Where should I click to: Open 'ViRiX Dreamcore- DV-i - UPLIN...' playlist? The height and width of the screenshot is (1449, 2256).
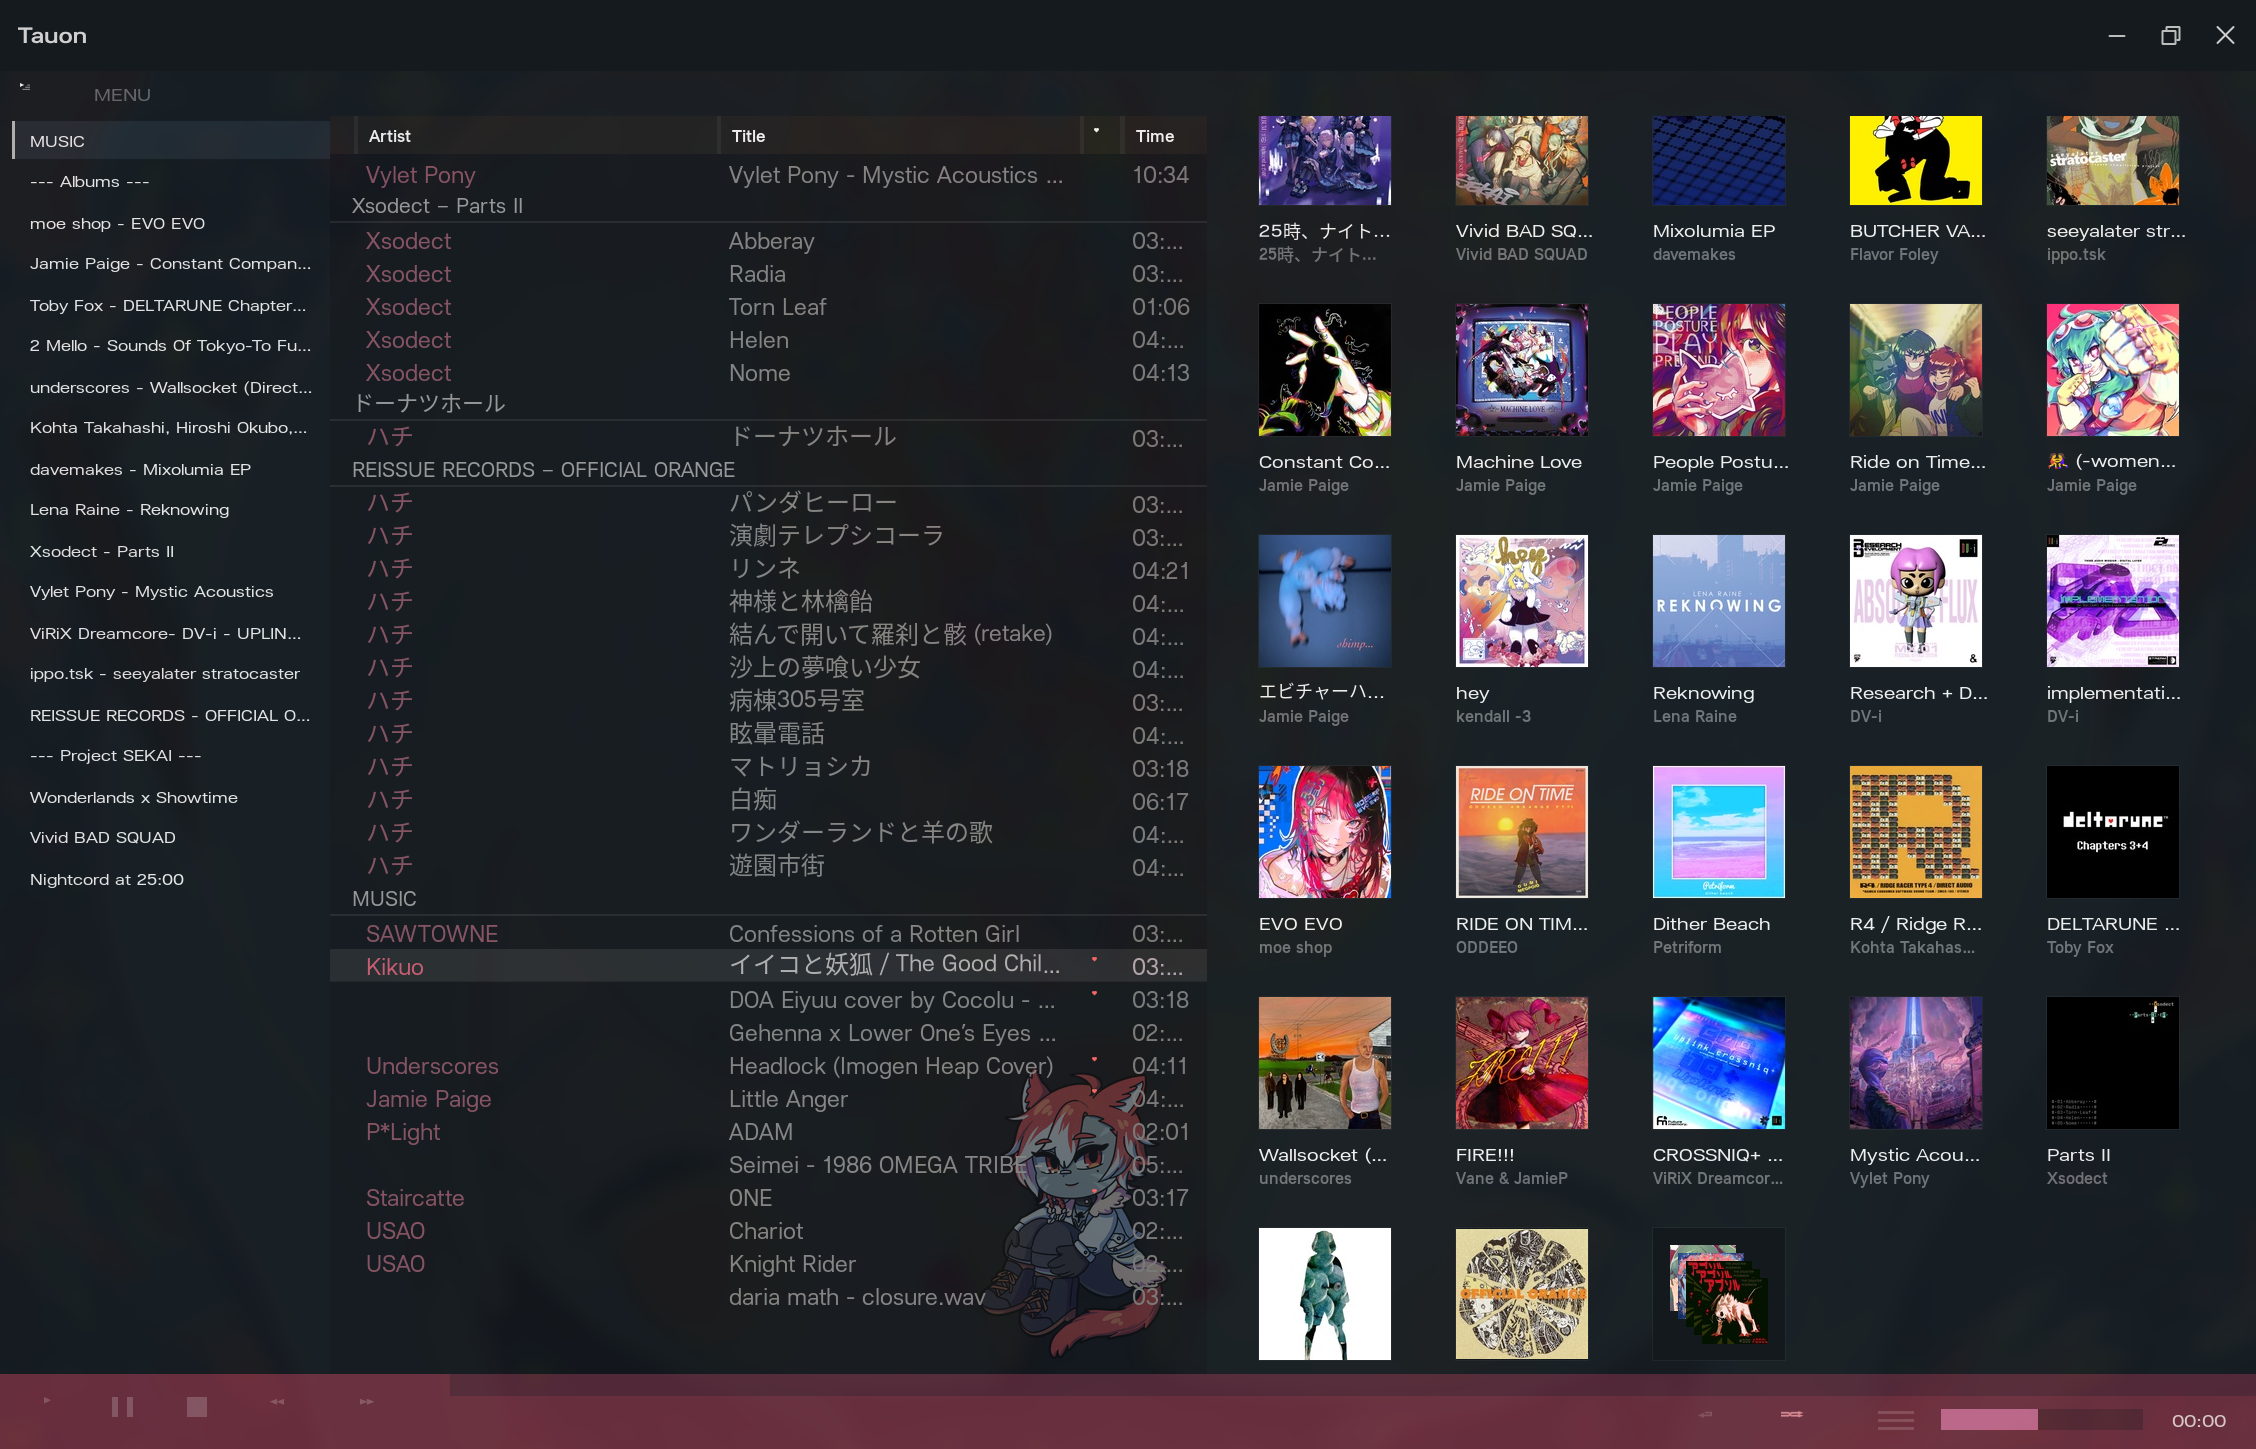171,634
